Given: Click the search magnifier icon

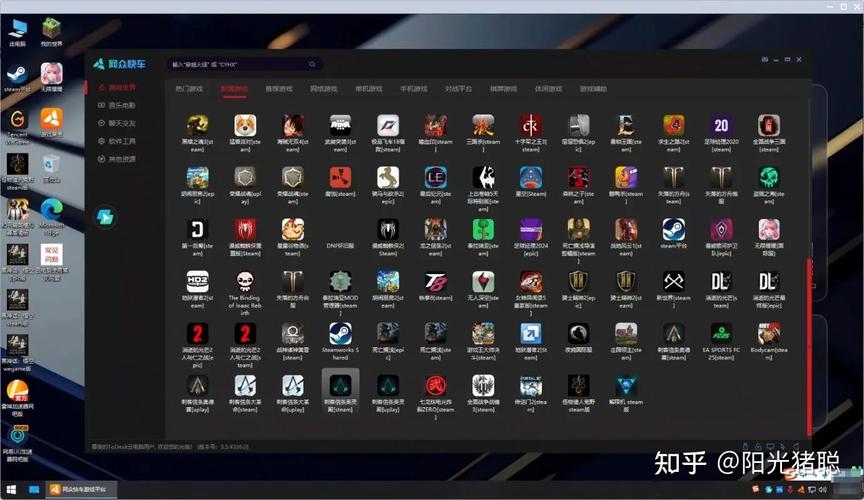Looking at the screenshot, I should tap(312, 64).
